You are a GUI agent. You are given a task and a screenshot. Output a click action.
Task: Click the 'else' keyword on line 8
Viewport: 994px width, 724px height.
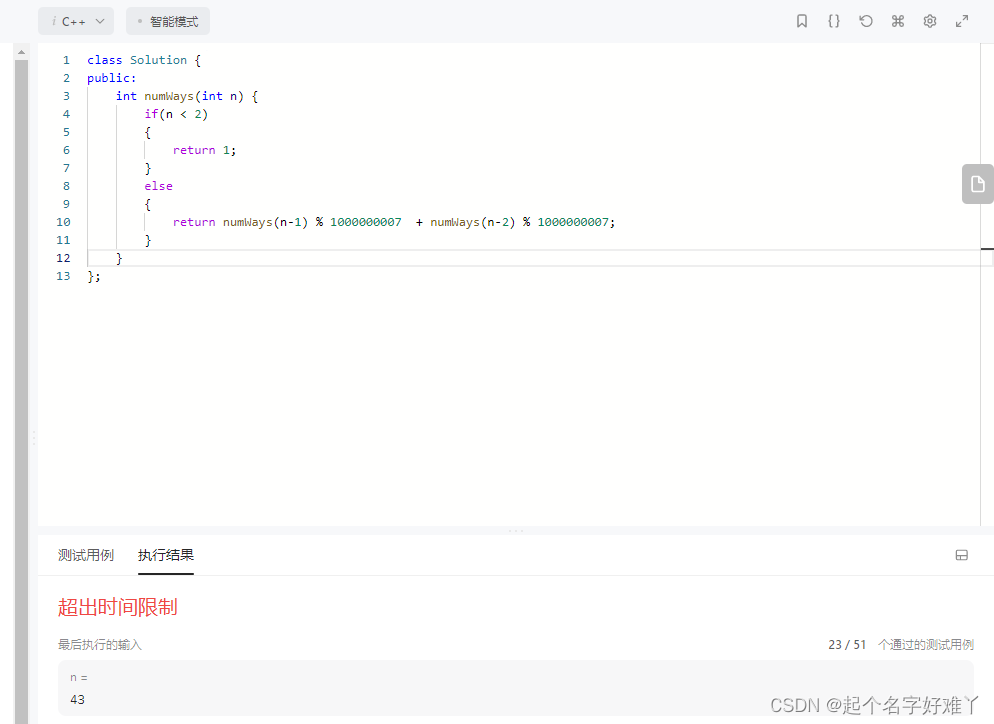(158, 186)
